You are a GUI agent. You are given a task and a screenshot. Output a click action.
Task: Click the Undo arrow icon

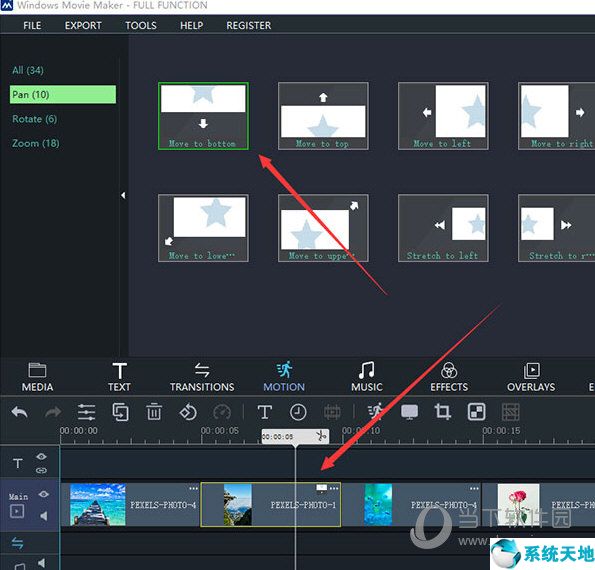19,412
